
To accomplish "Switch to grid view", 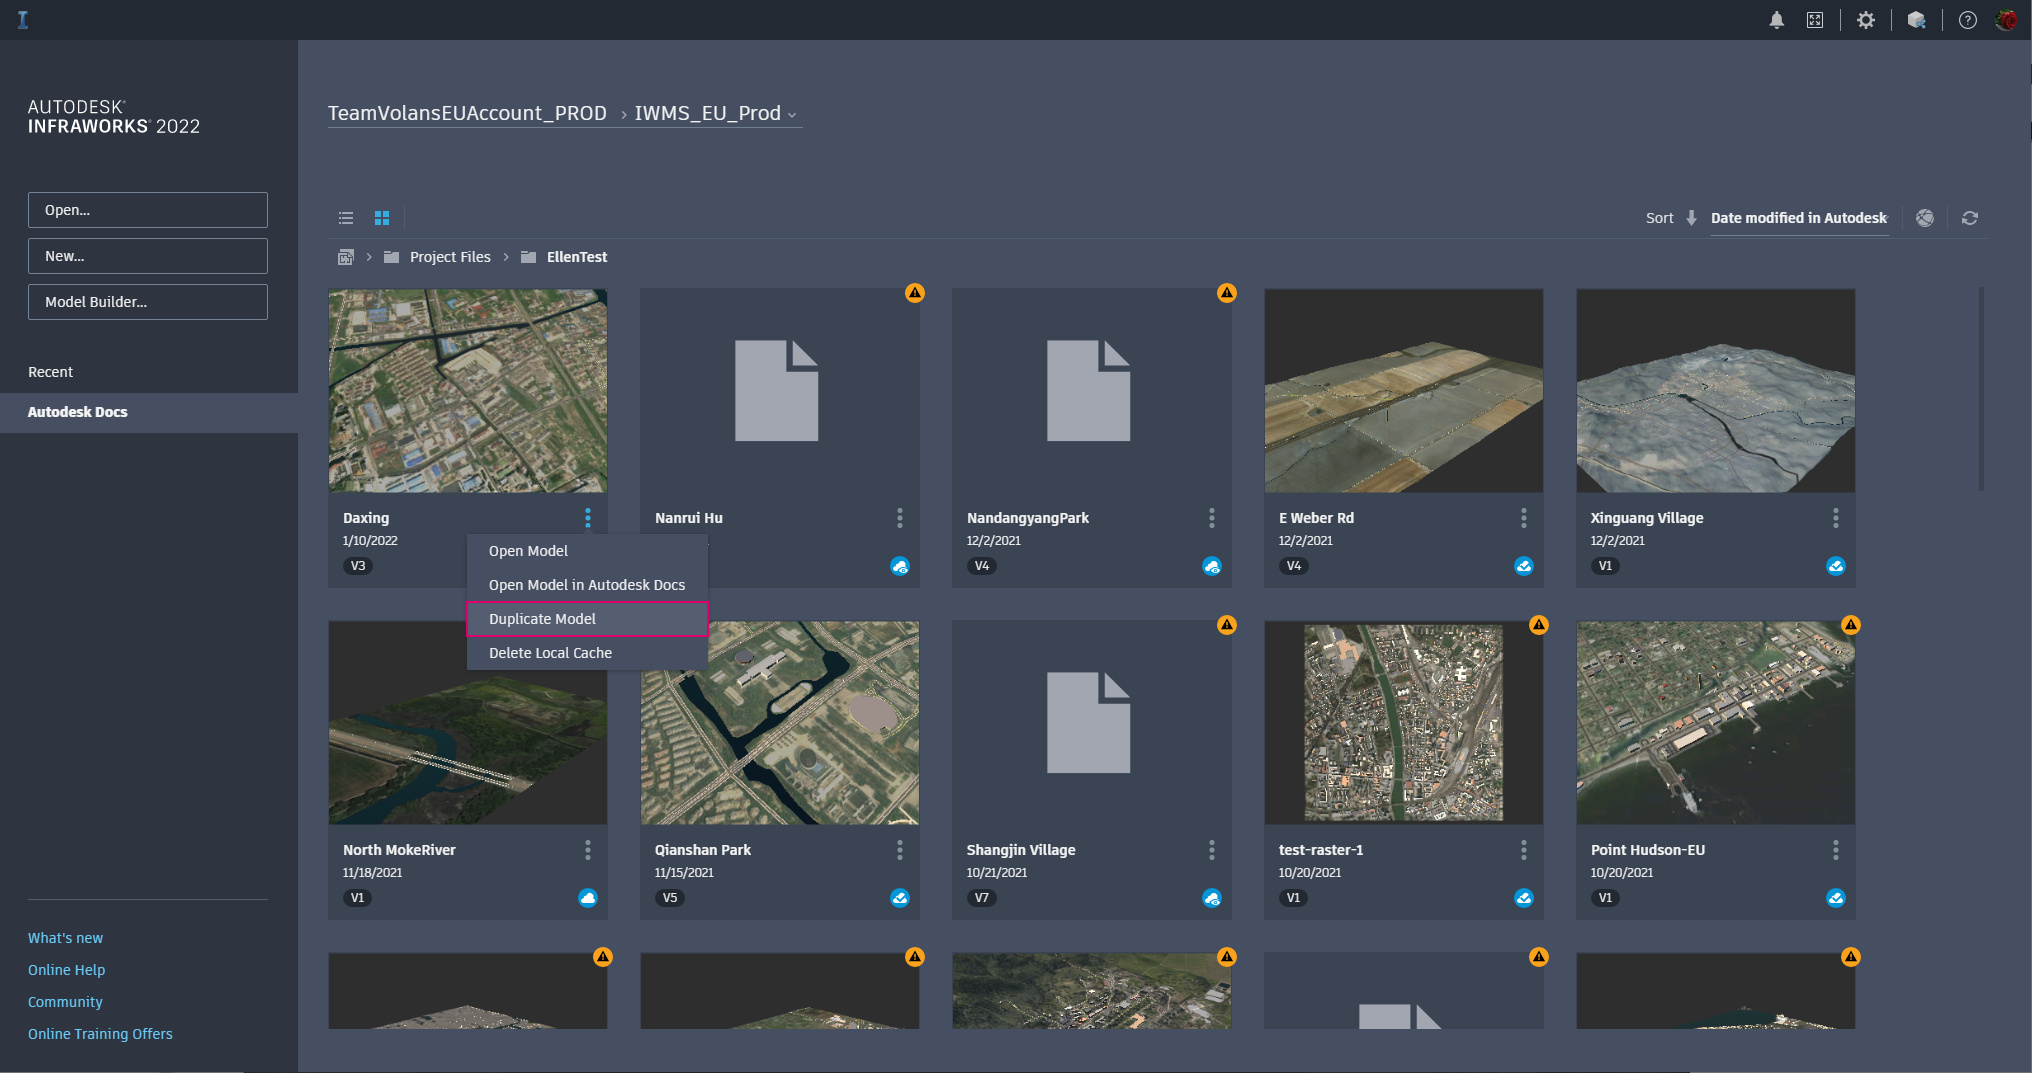I will tap(381, 217).
